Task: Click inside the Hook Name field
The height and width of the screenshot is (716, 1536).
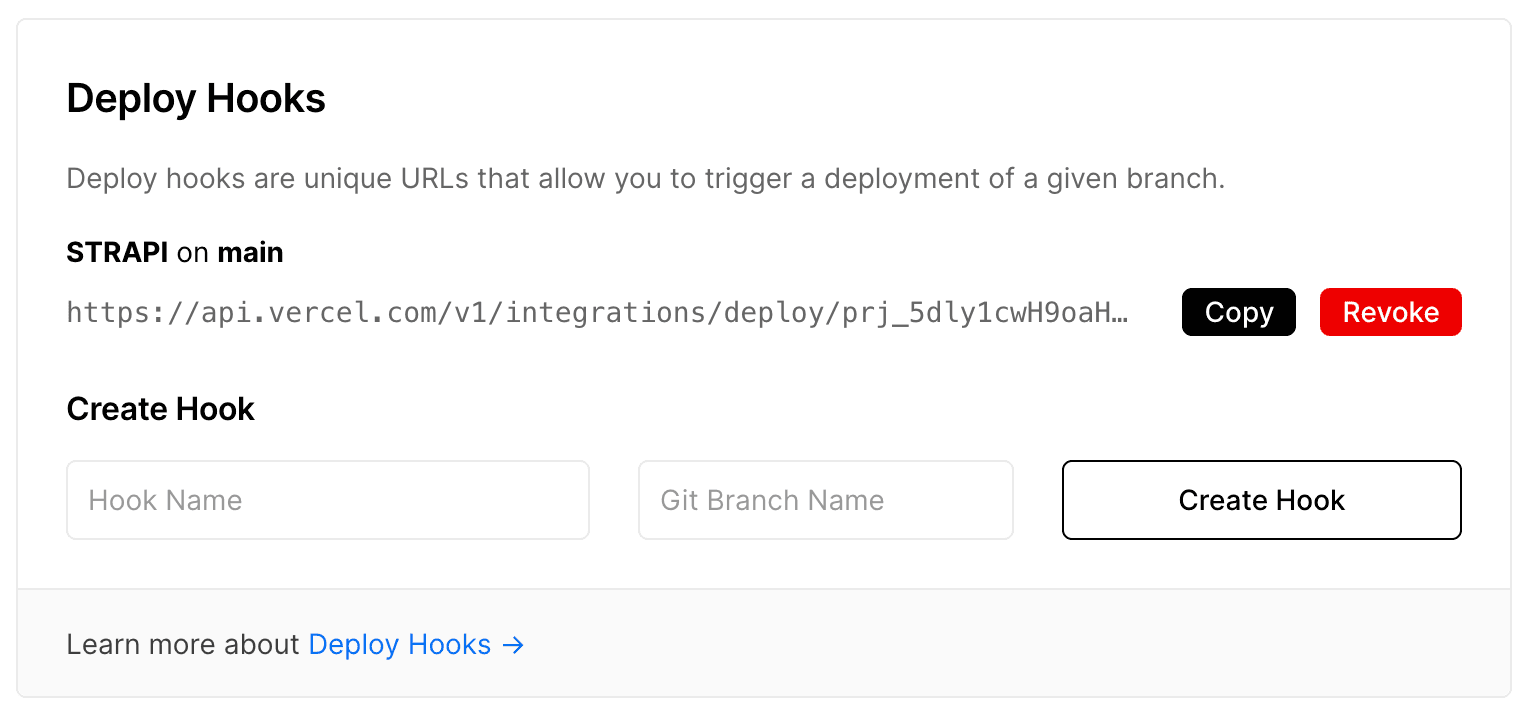Action: click(328, 500)
